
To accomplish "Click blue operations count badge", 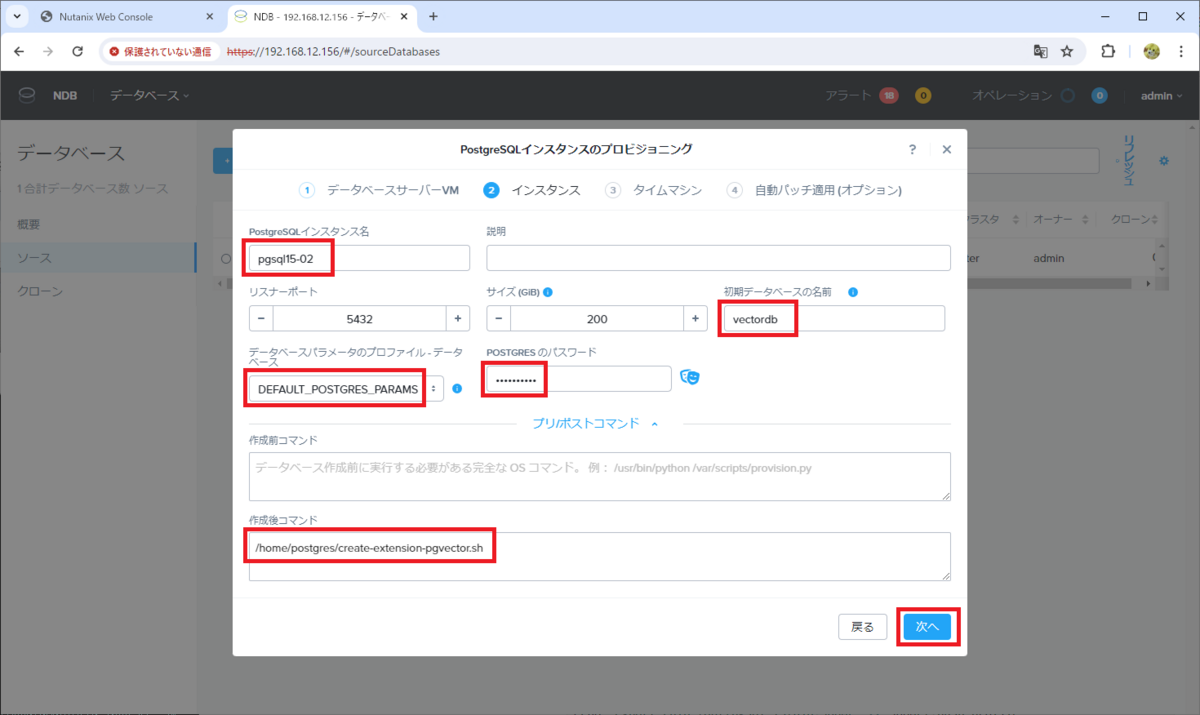I will pos(1099,96).
